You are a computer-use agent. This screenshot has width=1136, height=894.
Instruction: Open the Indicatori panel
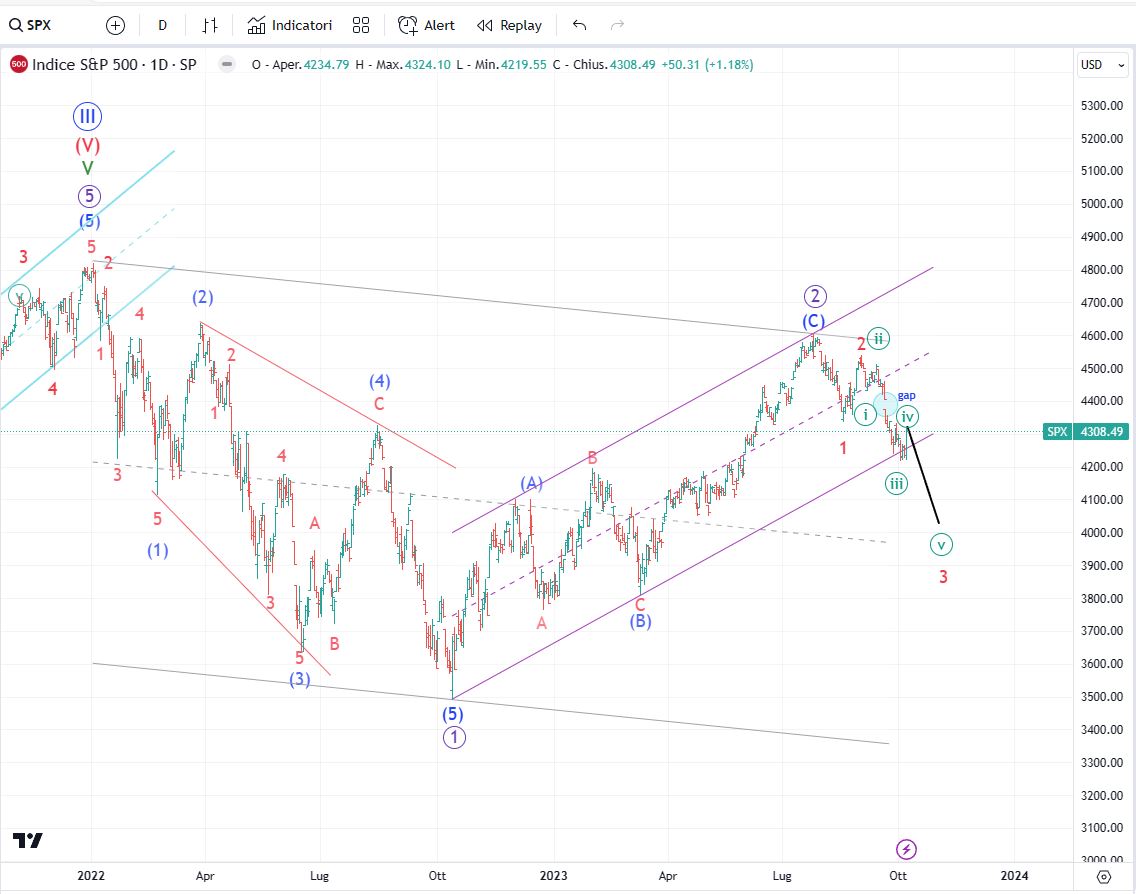[x=290, y=25]
